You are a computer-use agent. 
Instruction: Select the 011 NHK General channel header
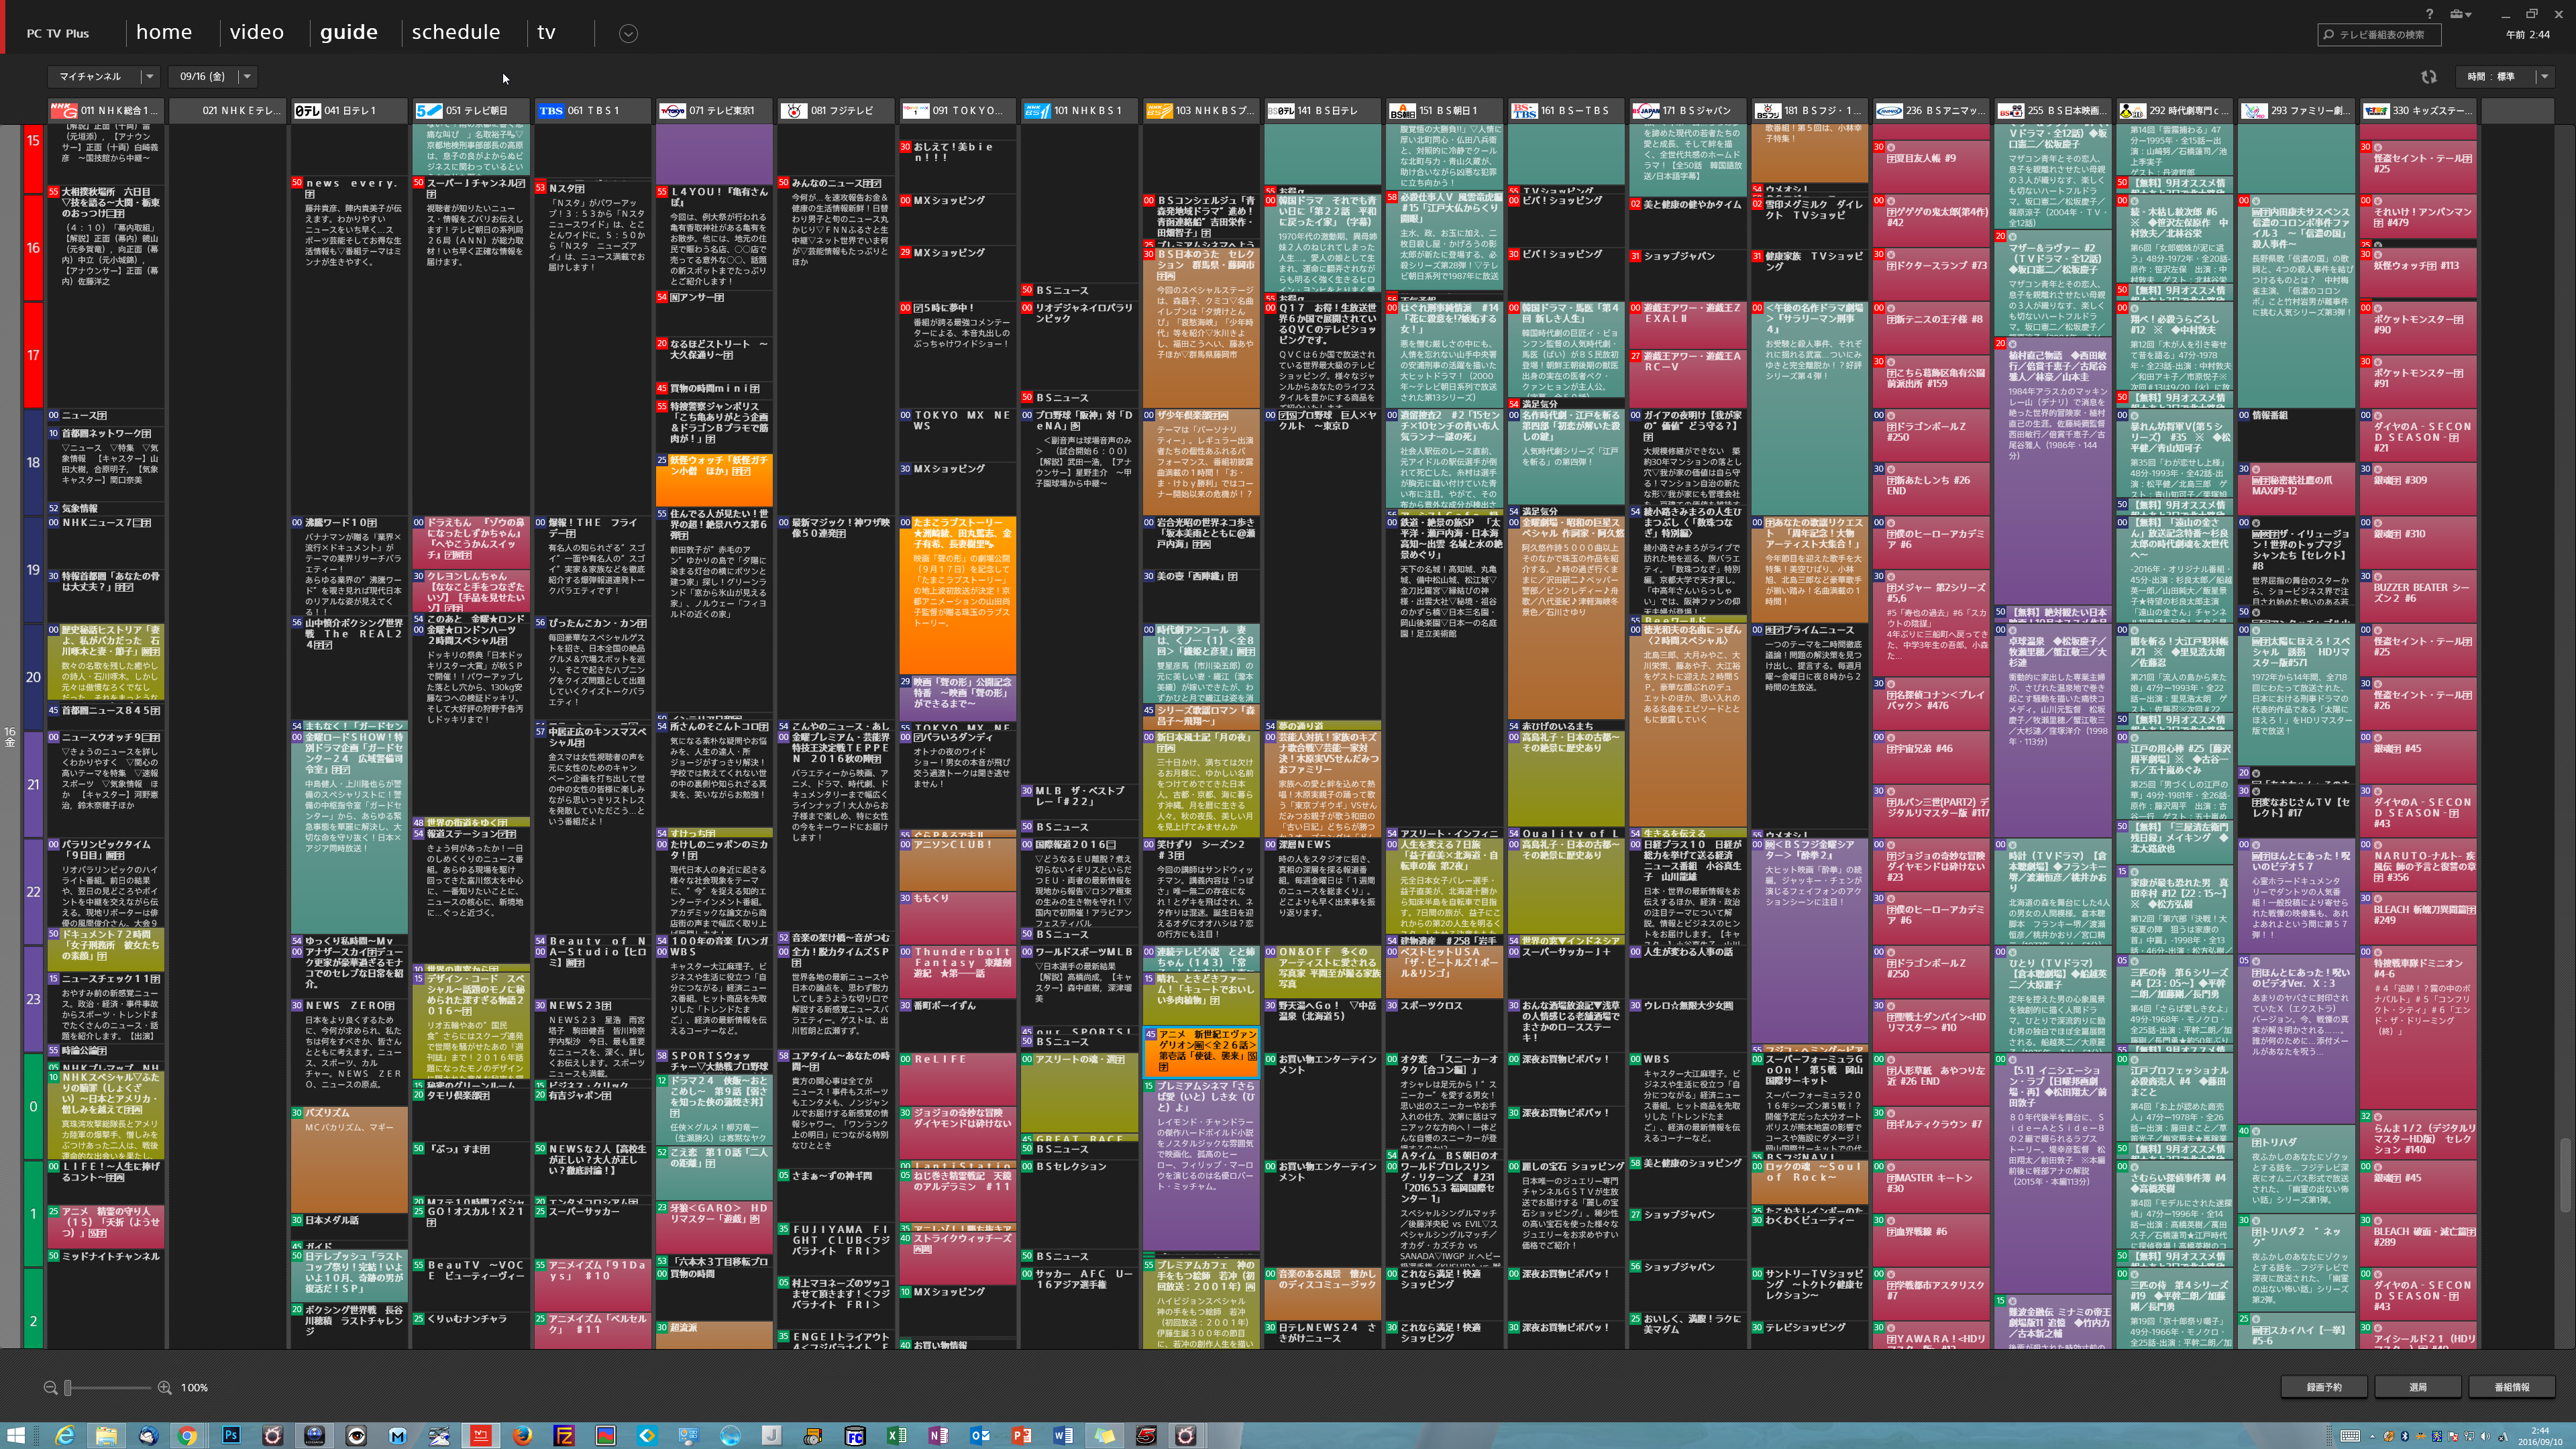[106, 110]
